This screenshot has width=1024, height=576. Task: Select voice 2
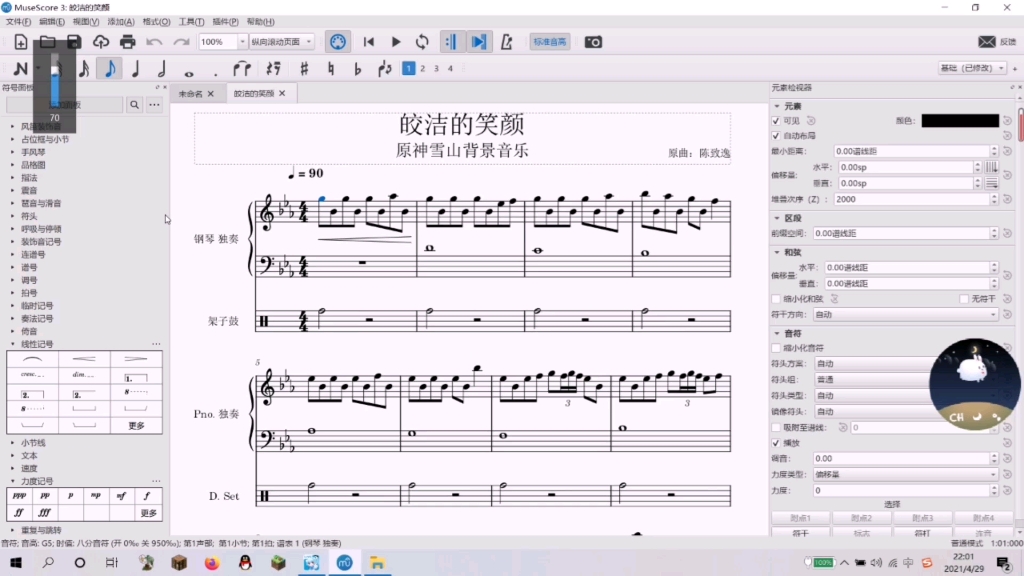click(423, 68)
